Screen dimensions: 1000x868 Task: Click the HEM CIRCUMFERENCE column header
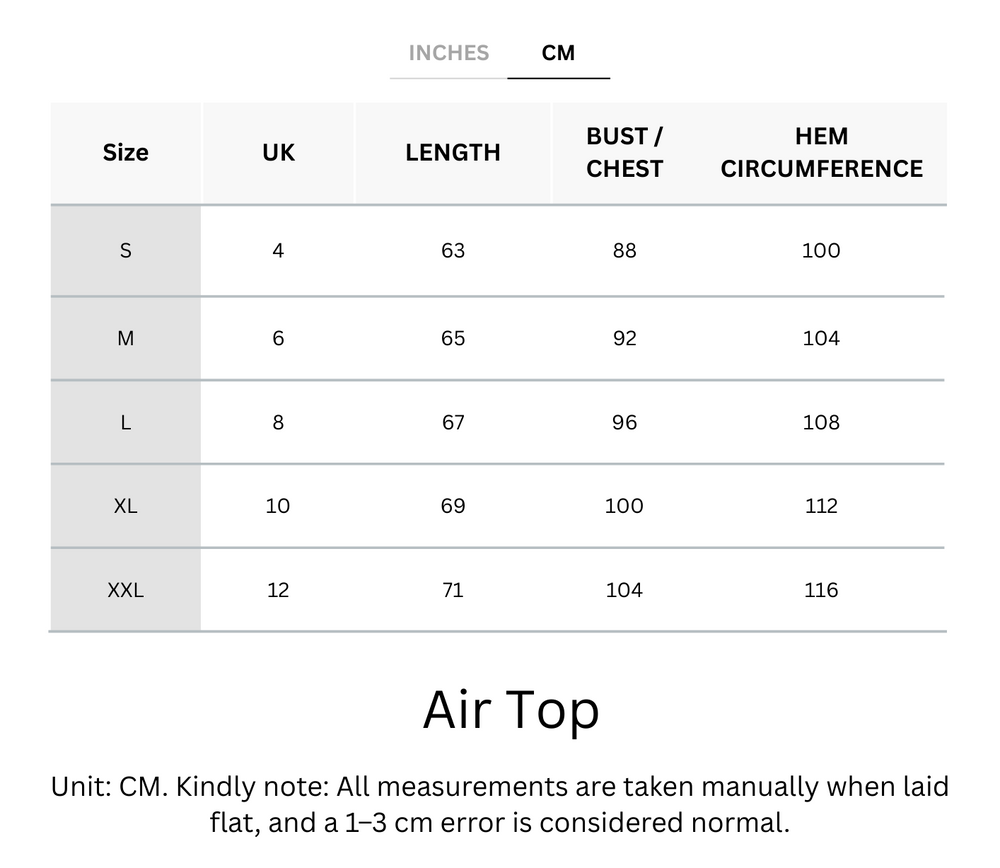coord(821,152)
